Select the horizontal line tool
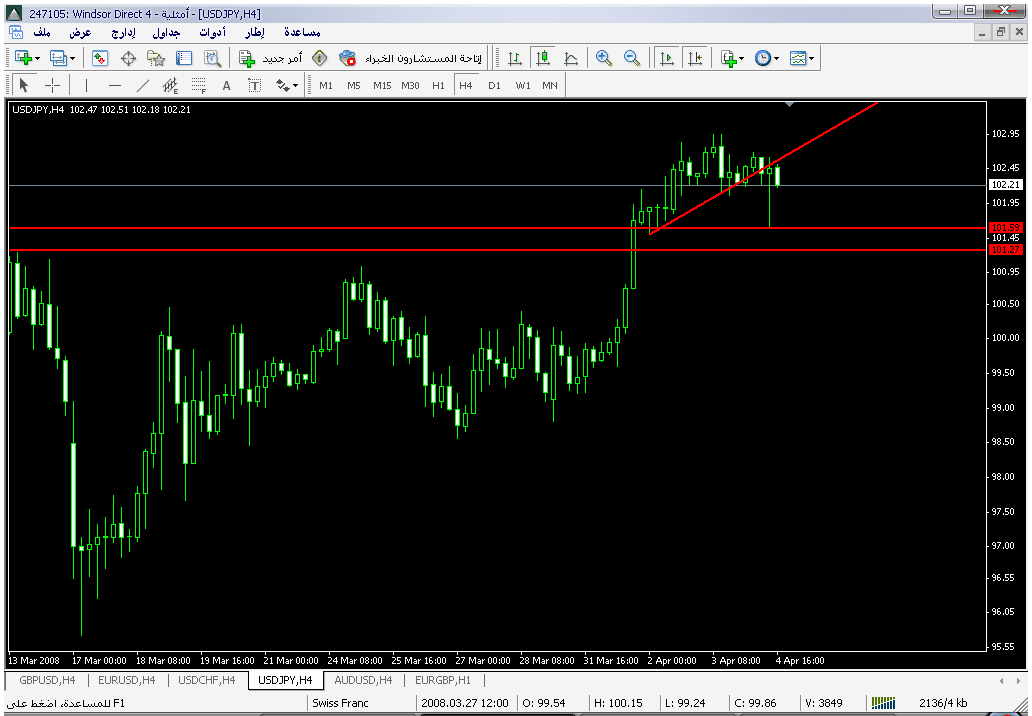The width and height of the screenshot is (1032, 716). coord(114,85)
